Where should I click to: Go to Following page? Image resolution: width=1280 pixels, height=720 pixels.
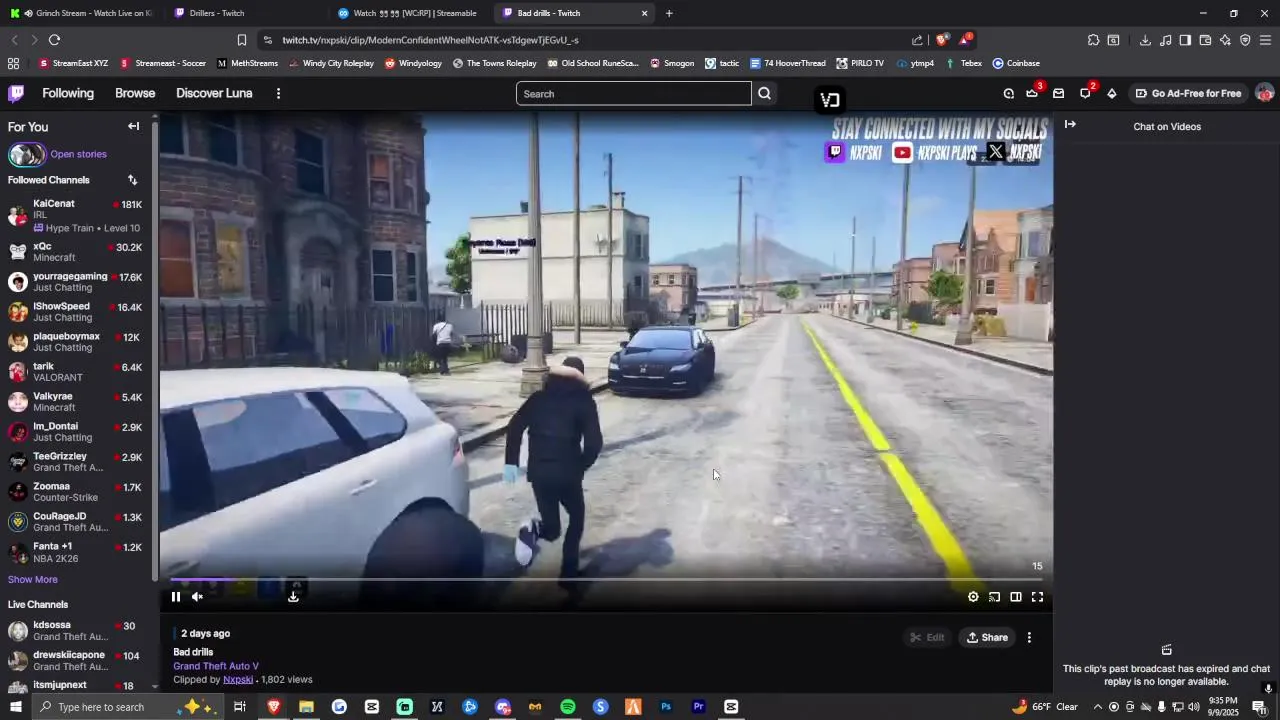tap(68, 93)
